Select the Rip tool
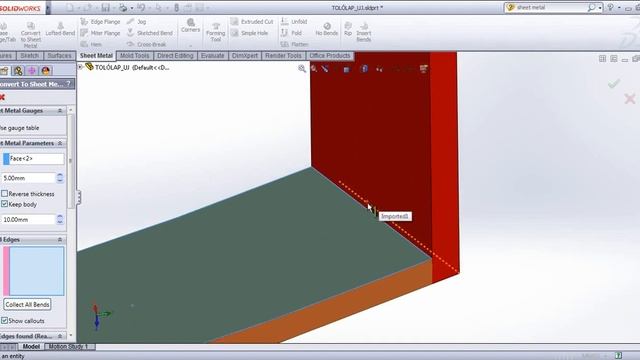The height and width of the screenshot is (360, 640). [x=348, y=29]
